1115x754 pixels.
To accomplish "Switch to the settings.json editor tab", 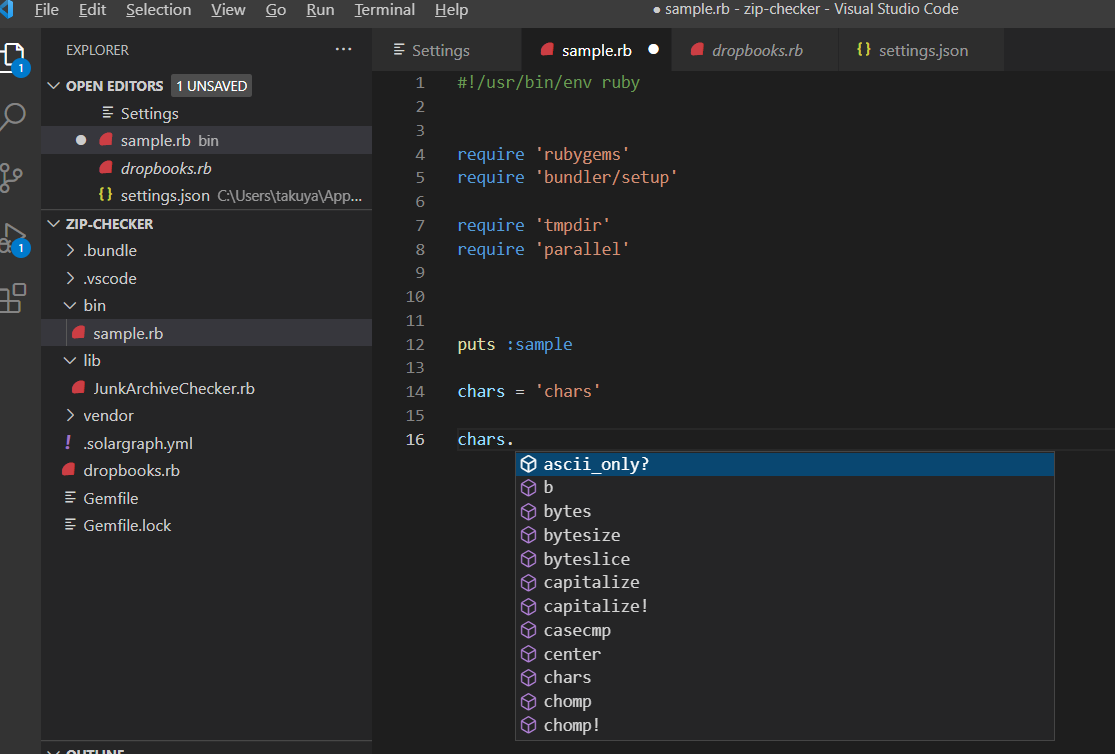I will (922, 50).
